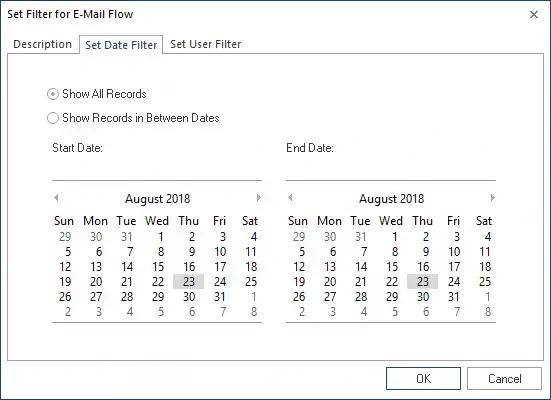551x400 pixels.
Task: Pick August 1 in Start Date calendar
Action: 161,237
